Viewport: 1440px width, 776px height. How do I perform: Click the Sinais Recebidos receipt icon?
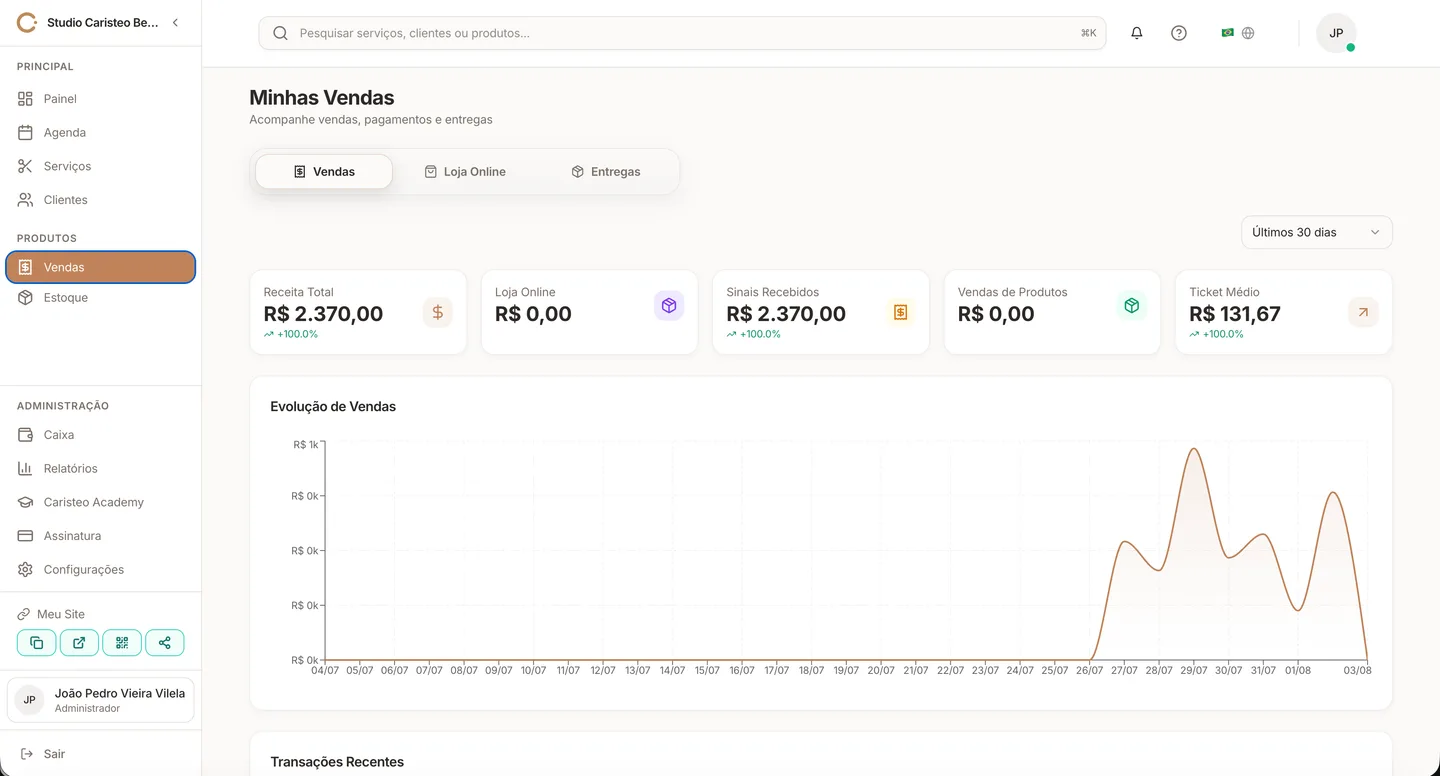coord(900,312)
